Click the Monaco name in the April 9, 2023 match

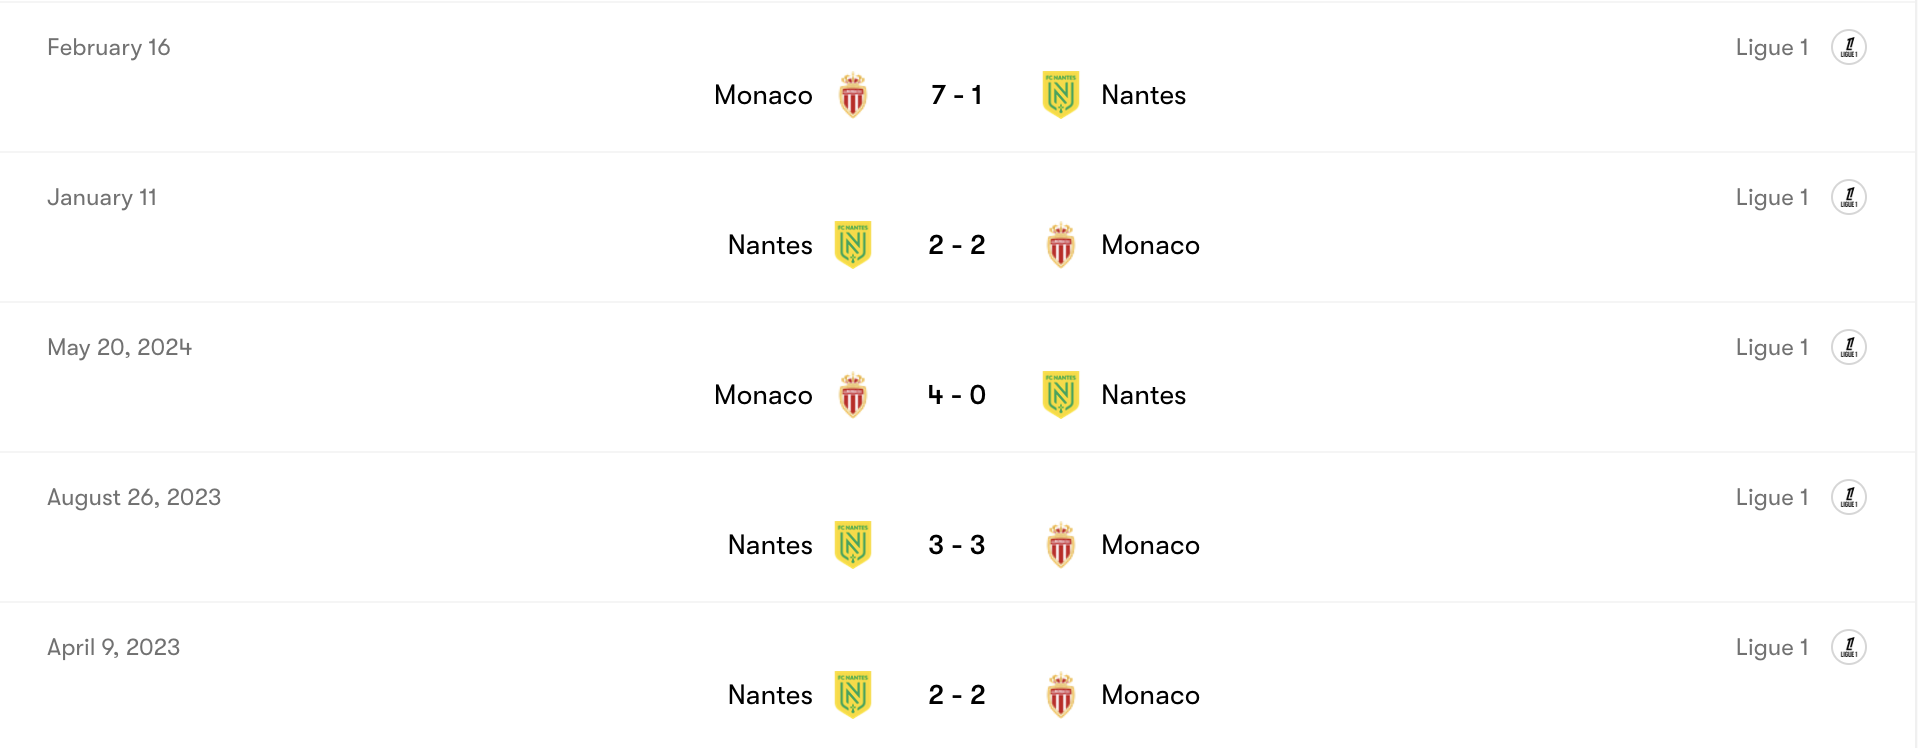[x=1150, y=695]
